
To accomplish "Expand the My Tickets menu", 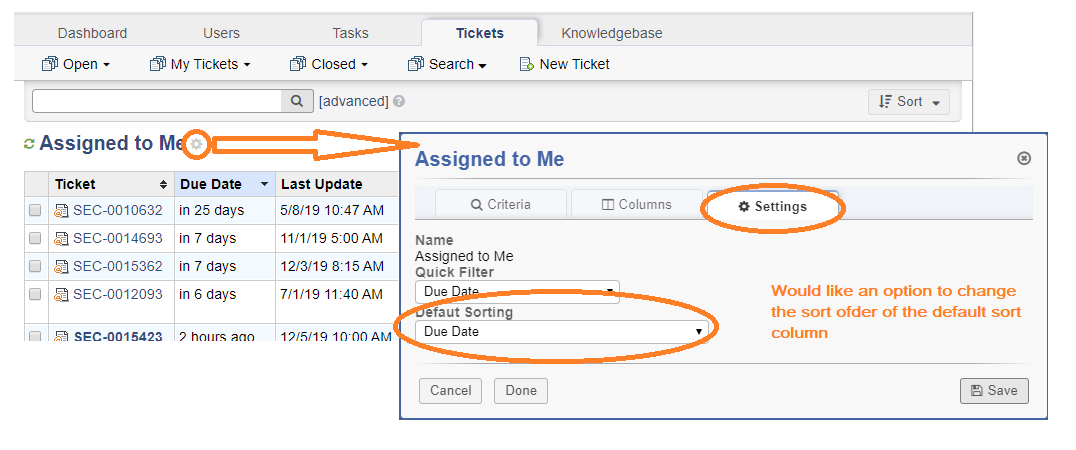I will pyautogui.click(x=200, y=64).
